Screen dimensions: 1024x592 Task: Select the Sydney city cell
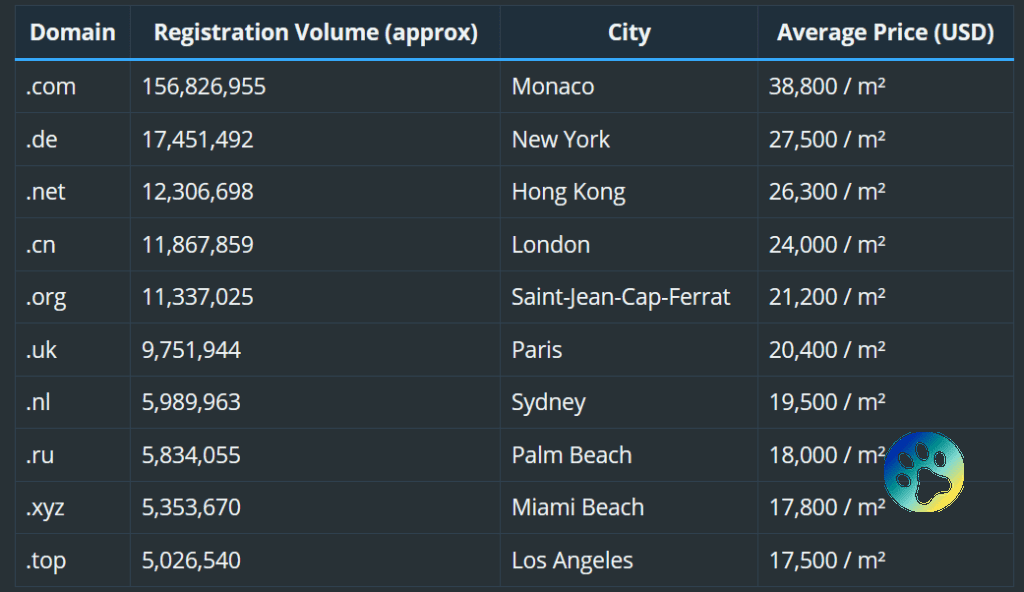pyautogui.click(x=549, y=403)
